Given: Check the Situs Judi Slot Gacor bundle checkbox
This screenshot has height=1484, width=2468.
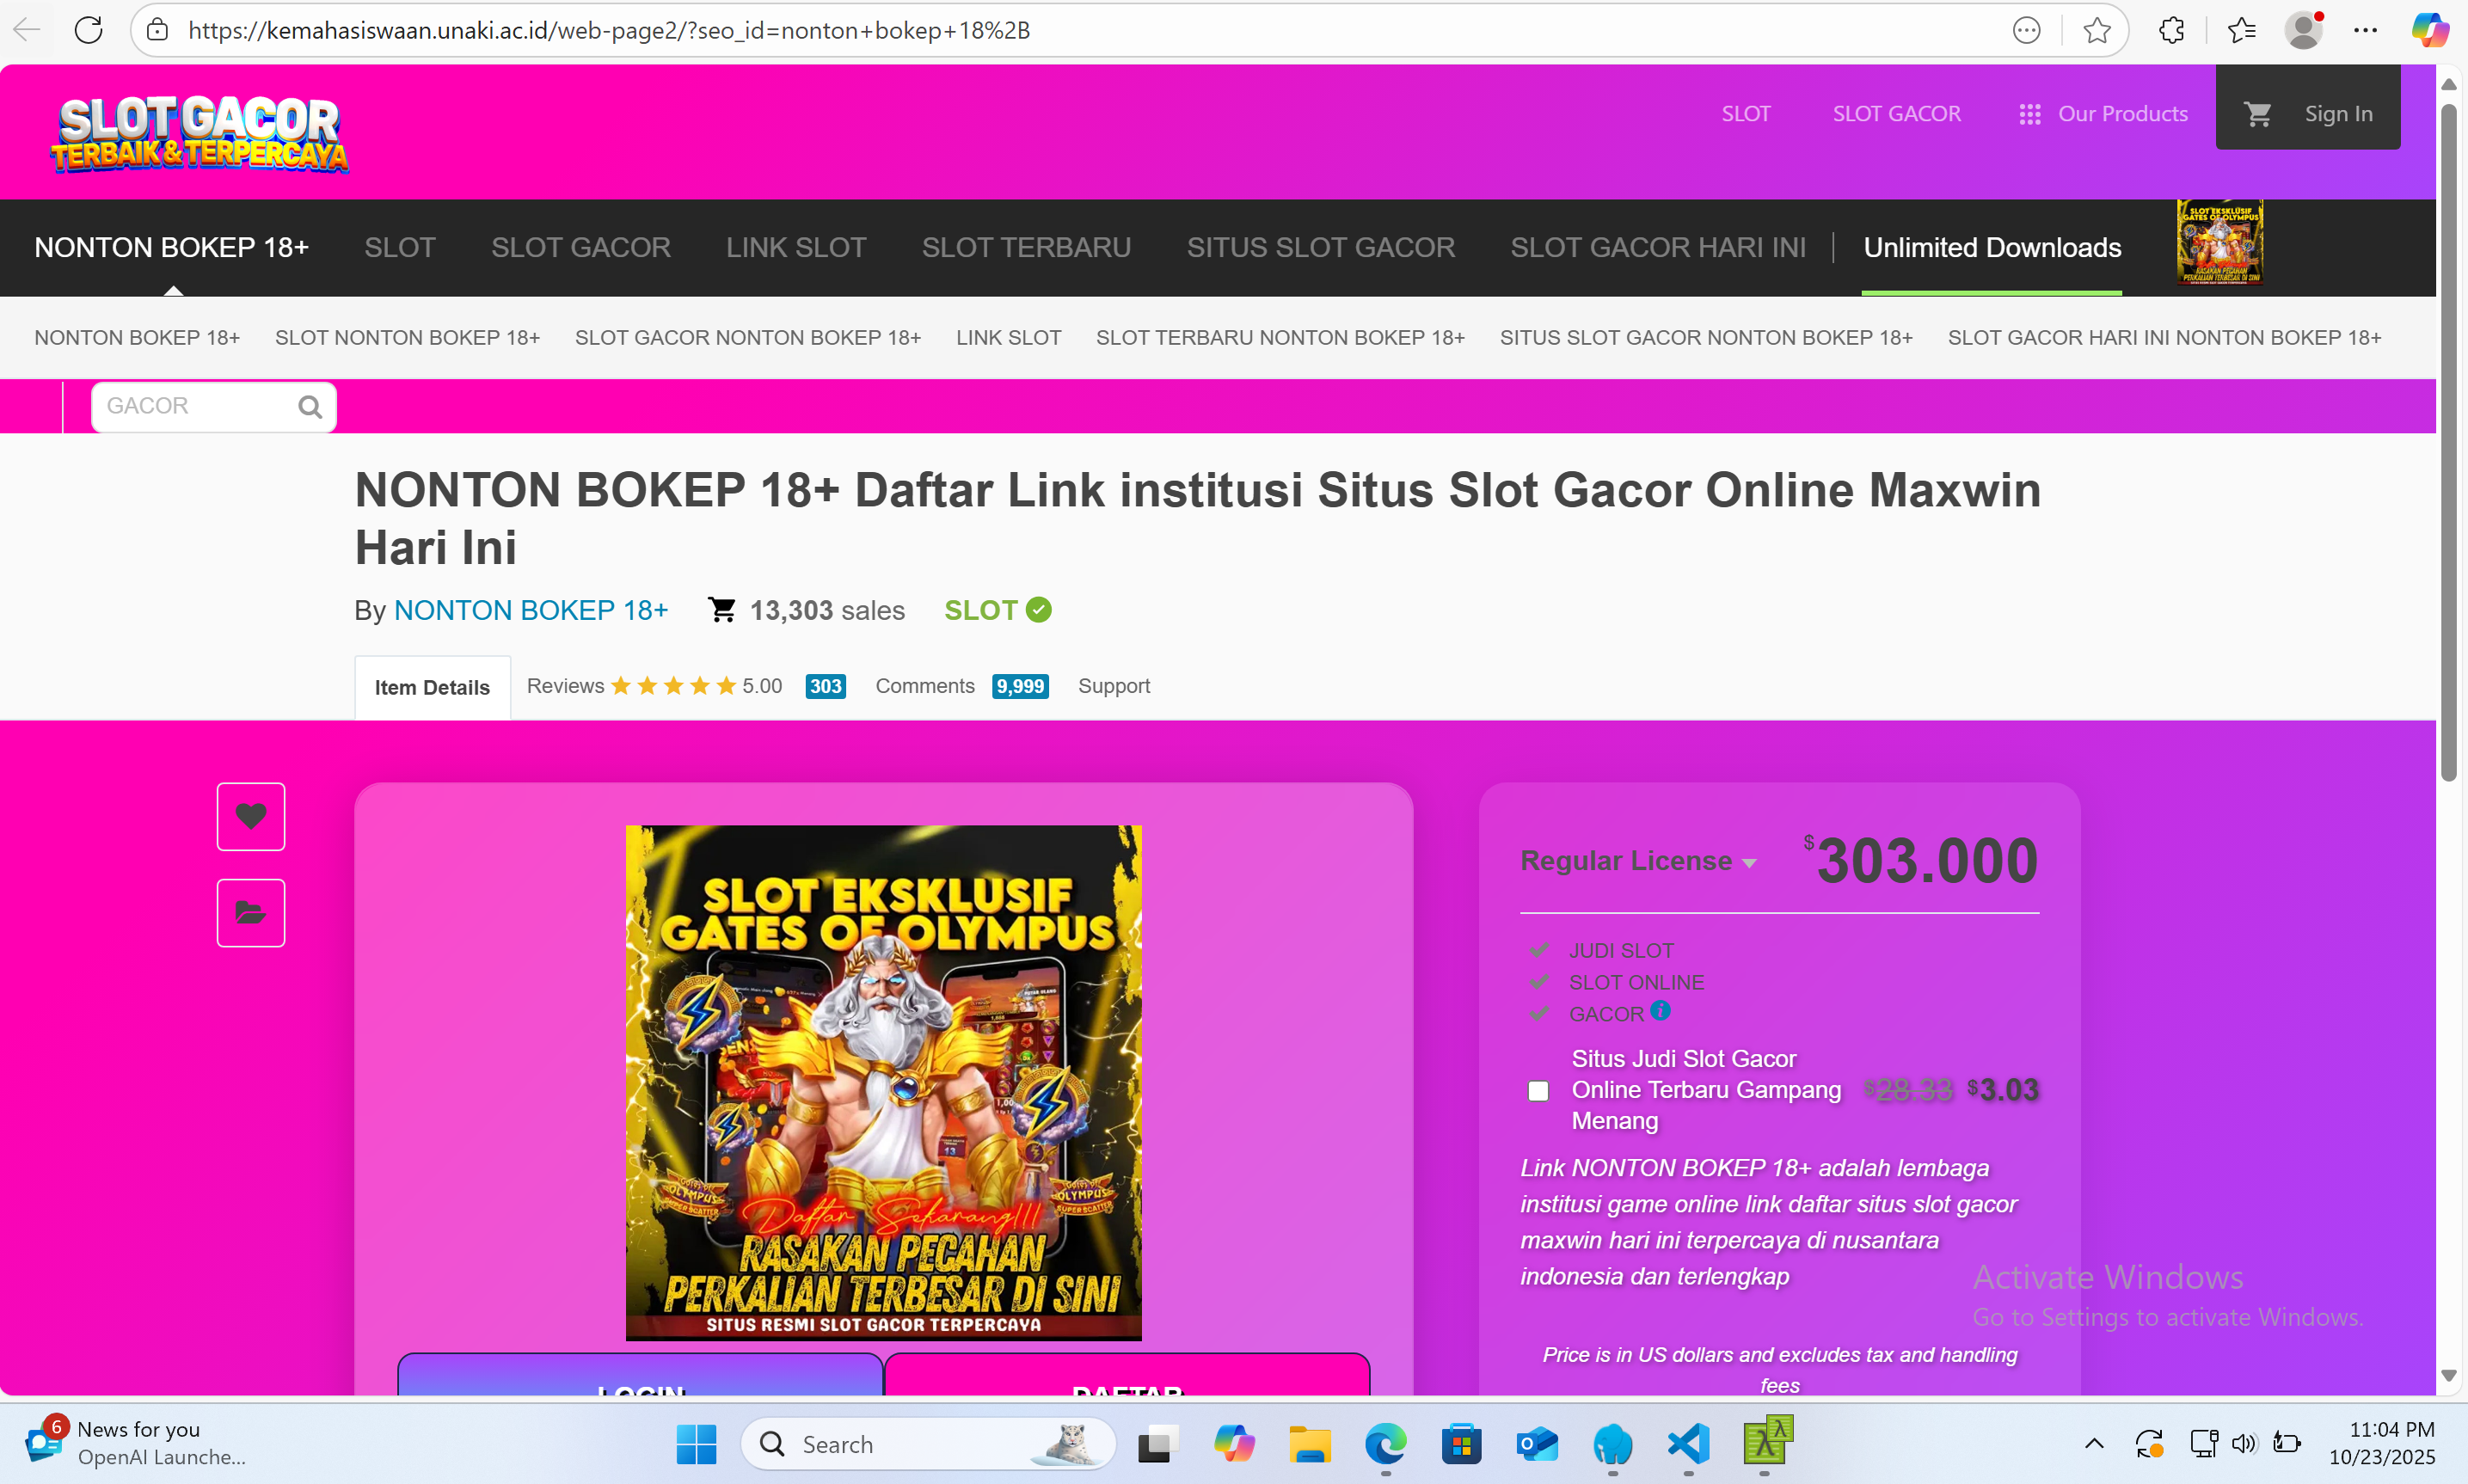Looking at the screenshot, I should pyautogui.click(x=1538, y=1090).
